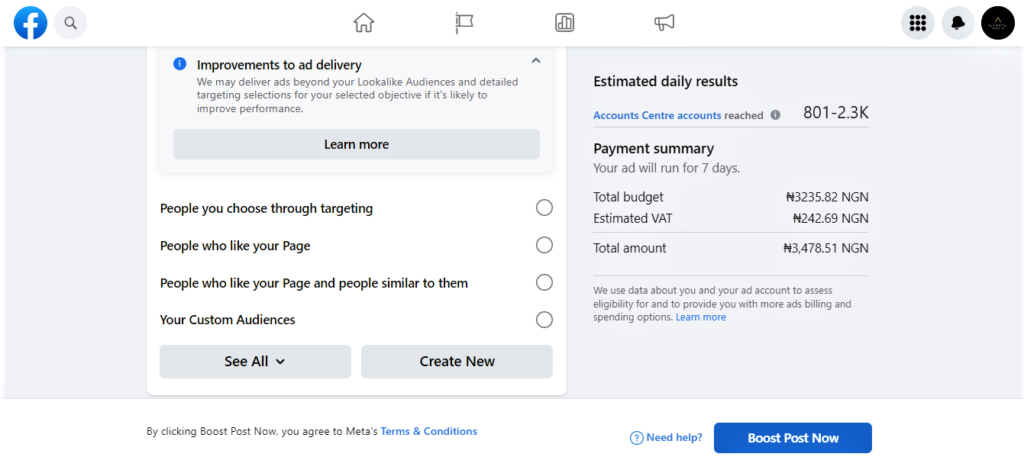Click the Boost Post Now button
The image size is (1024, 457).
tap(793, 438)
